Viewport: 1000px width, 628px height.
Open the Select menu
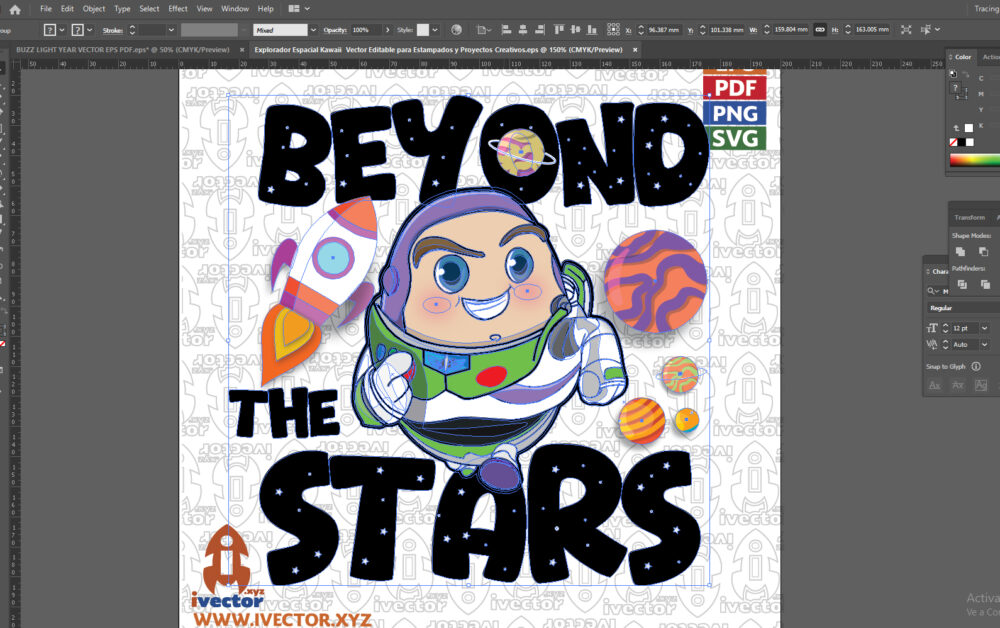(149, 9)
